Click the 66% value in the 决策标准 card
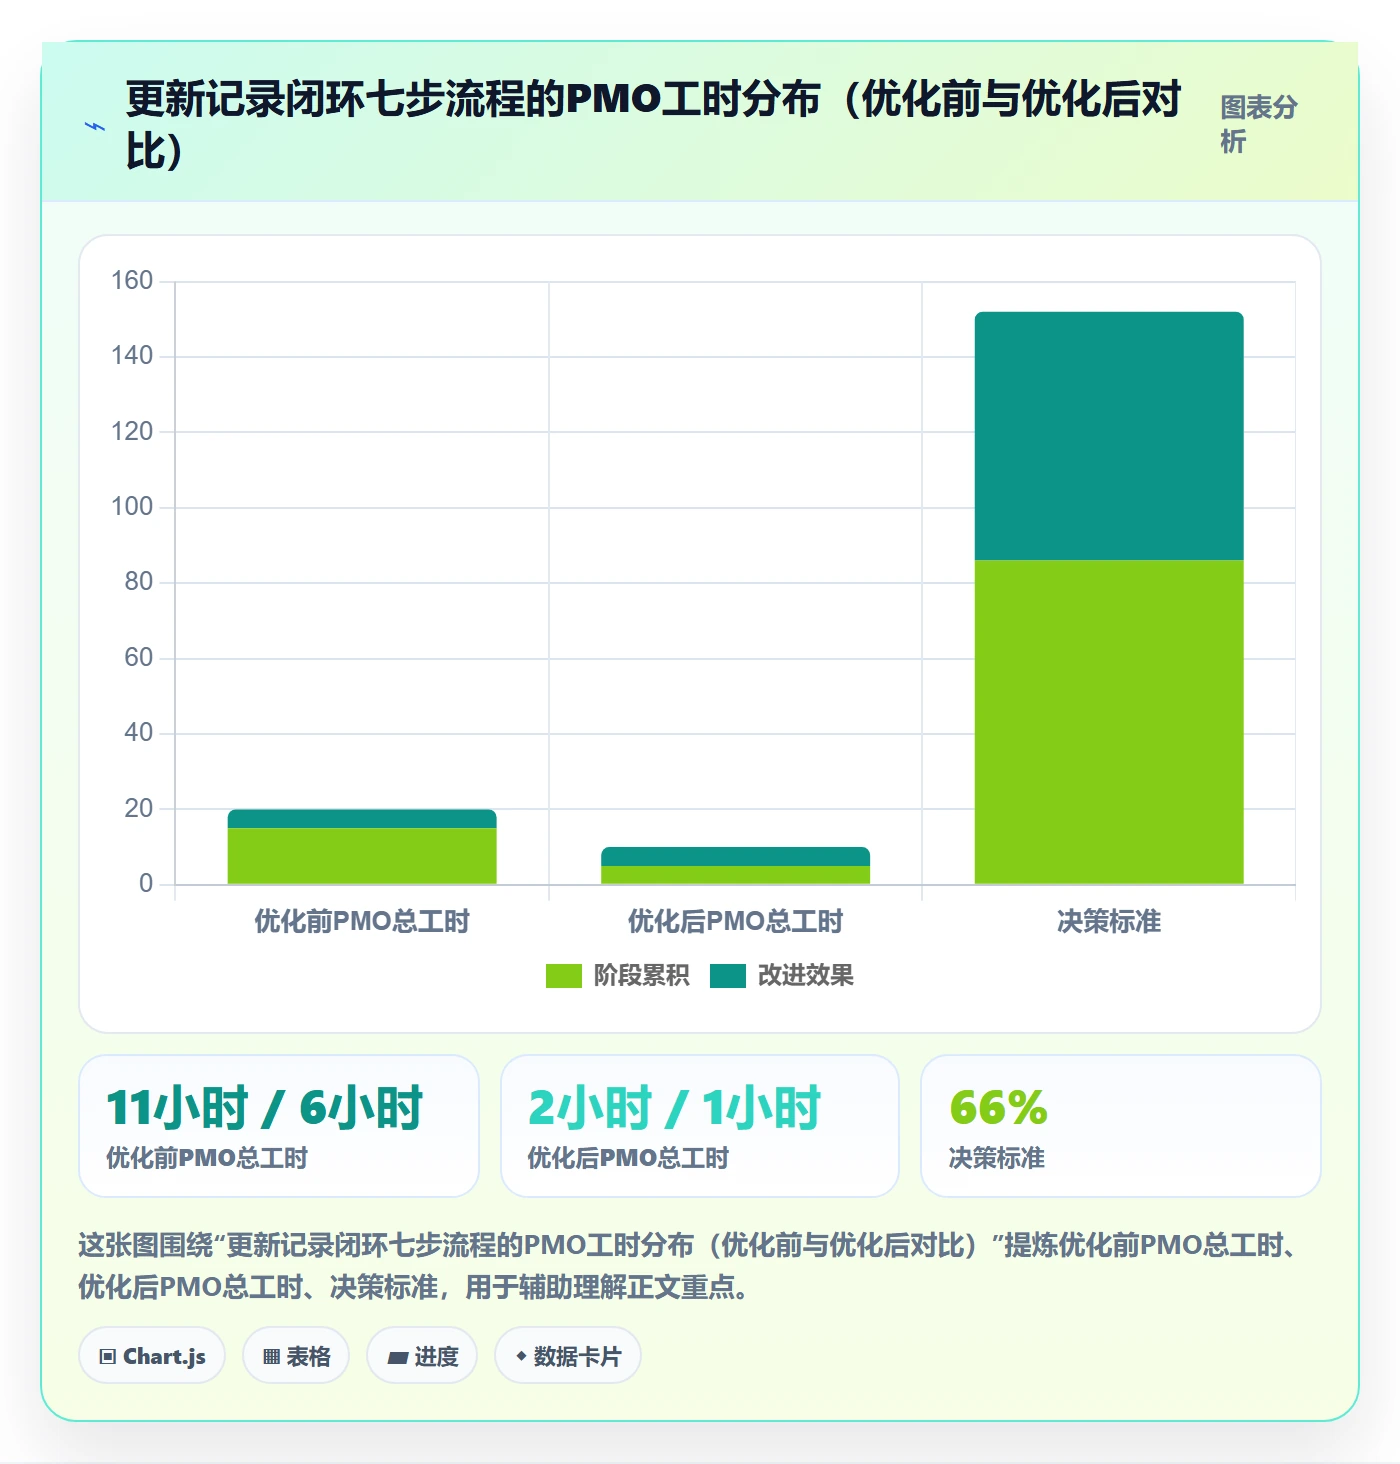This screenshot has width=1400, height=1464. coord(998,1108)
